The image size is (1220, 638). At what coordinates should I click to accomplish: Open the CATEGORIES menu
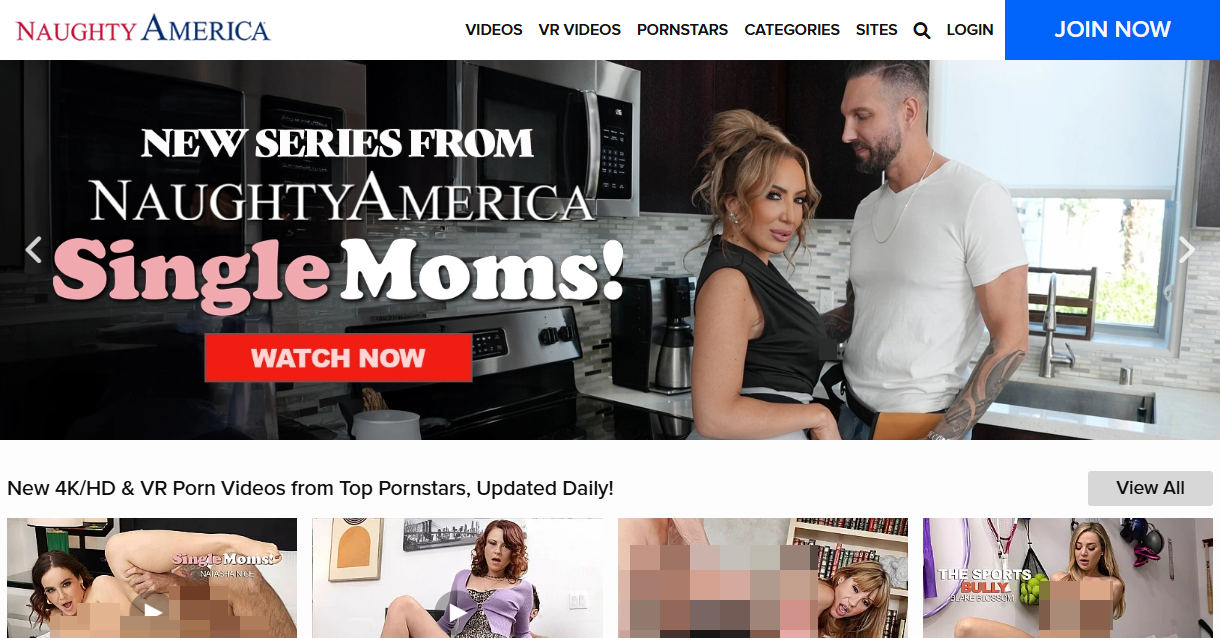click(x=792, y=30)
